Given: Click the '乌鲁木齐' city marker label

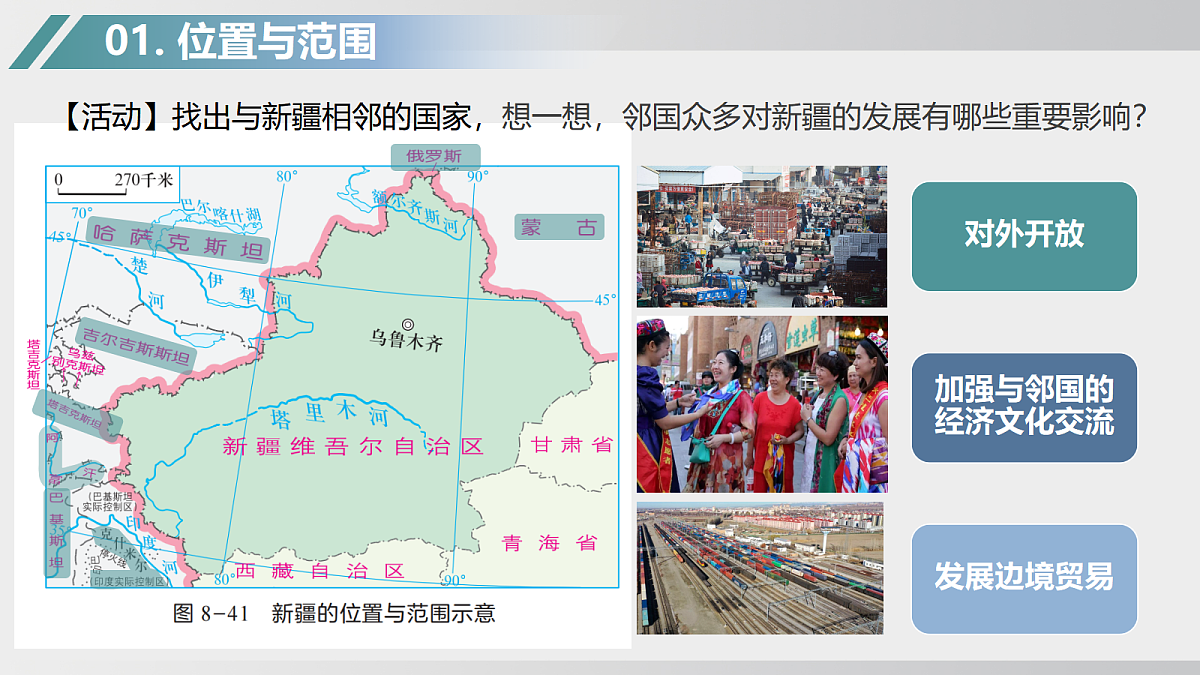Looking at the screenshot, I should [405, 341].
